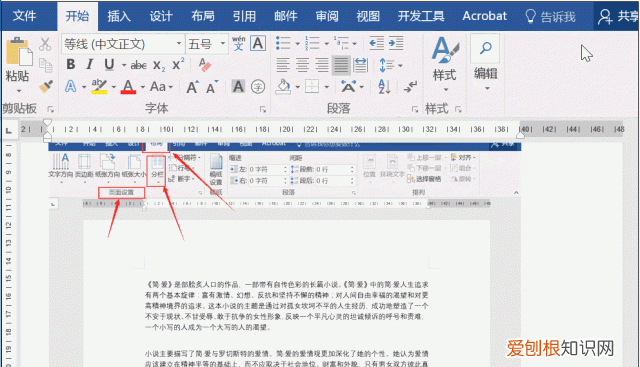Viewport: 640px width, 367px height.
Task: Open Font dialog launcher
Action: tap(263, 109)
